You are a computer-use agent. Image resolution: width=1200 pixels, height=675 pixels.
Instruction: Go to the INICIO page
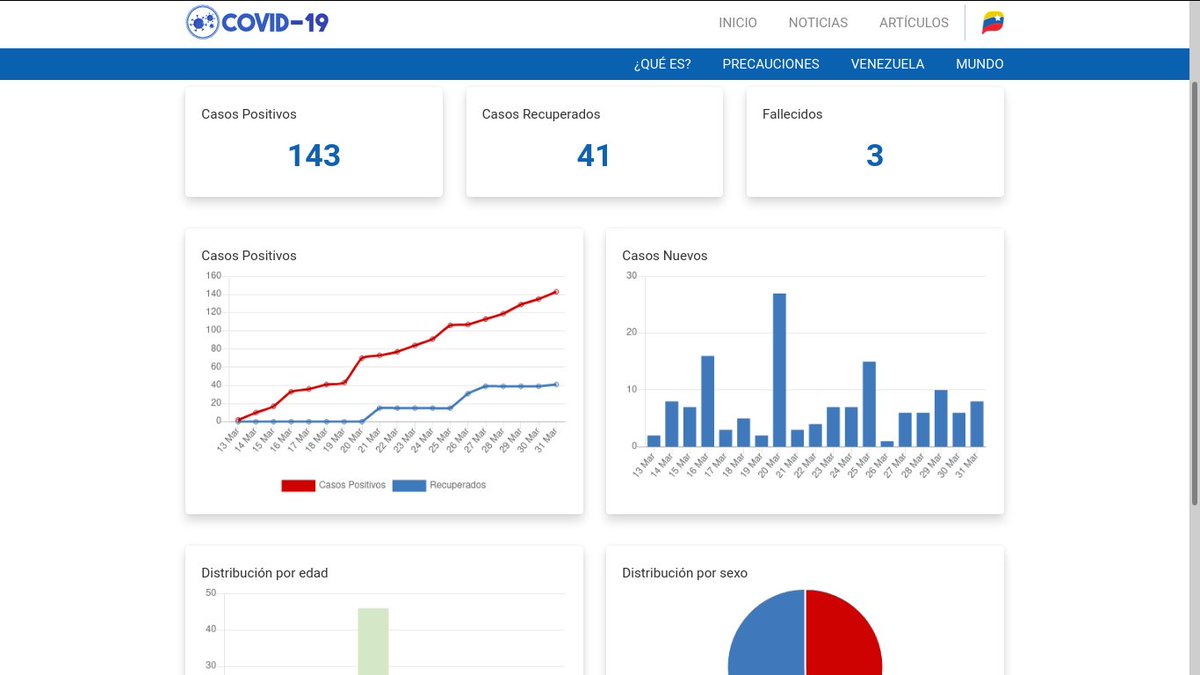pyautogui.click(x=738, y=22)
